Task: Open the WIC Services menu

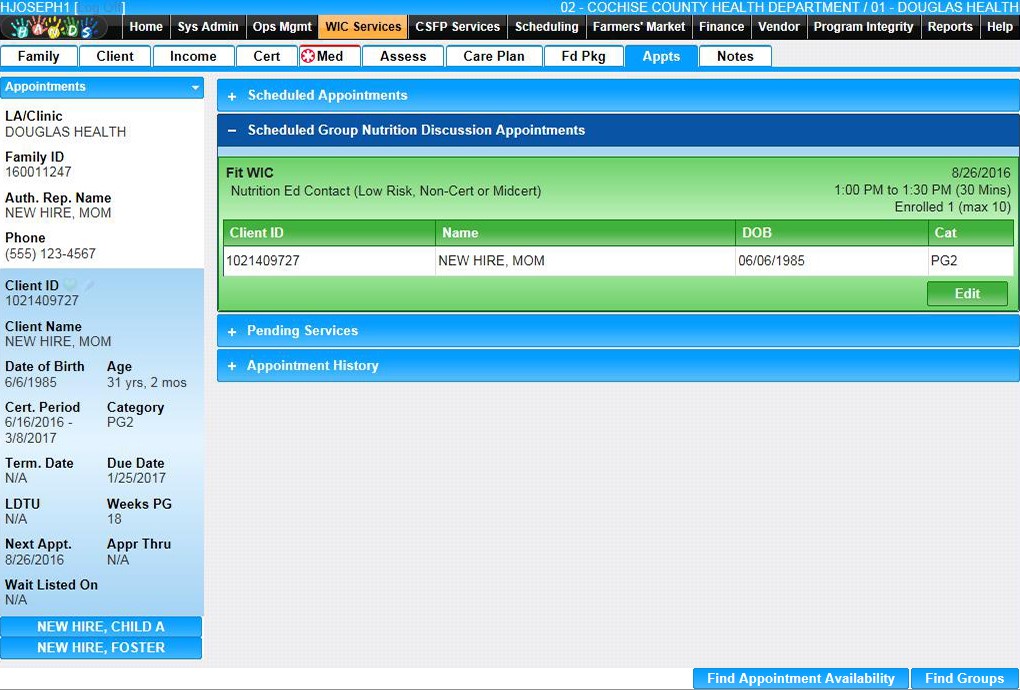Action: tap(363, 27)
